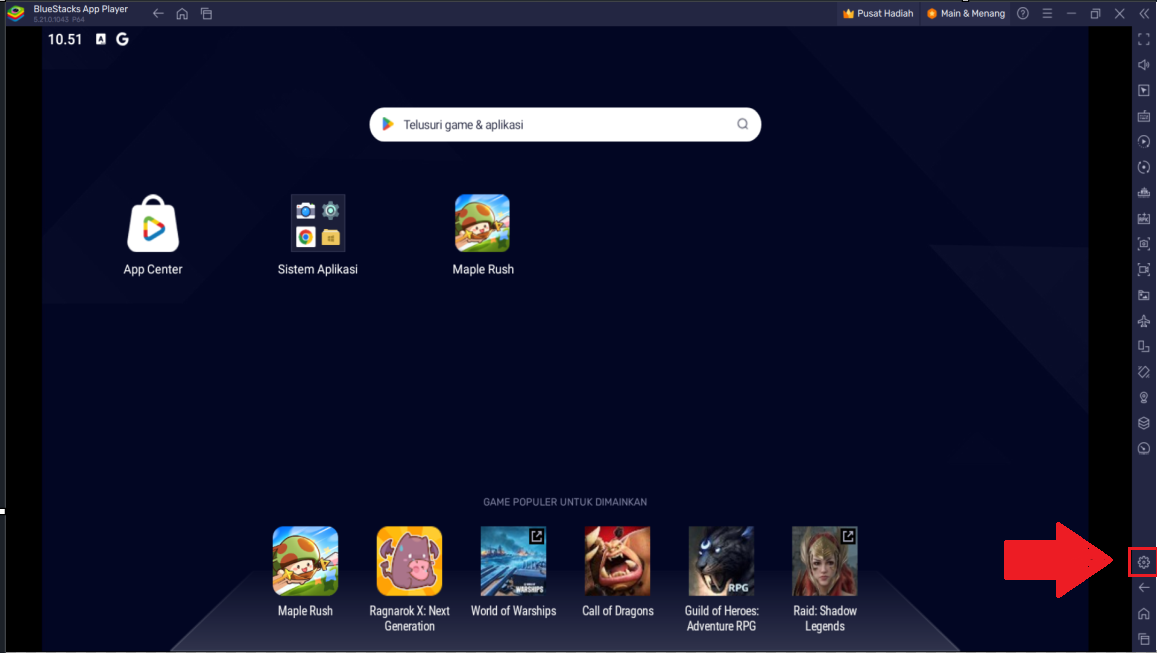Click the sync operations circular icon
The image size is (1157, 653).
point(1143,167)
